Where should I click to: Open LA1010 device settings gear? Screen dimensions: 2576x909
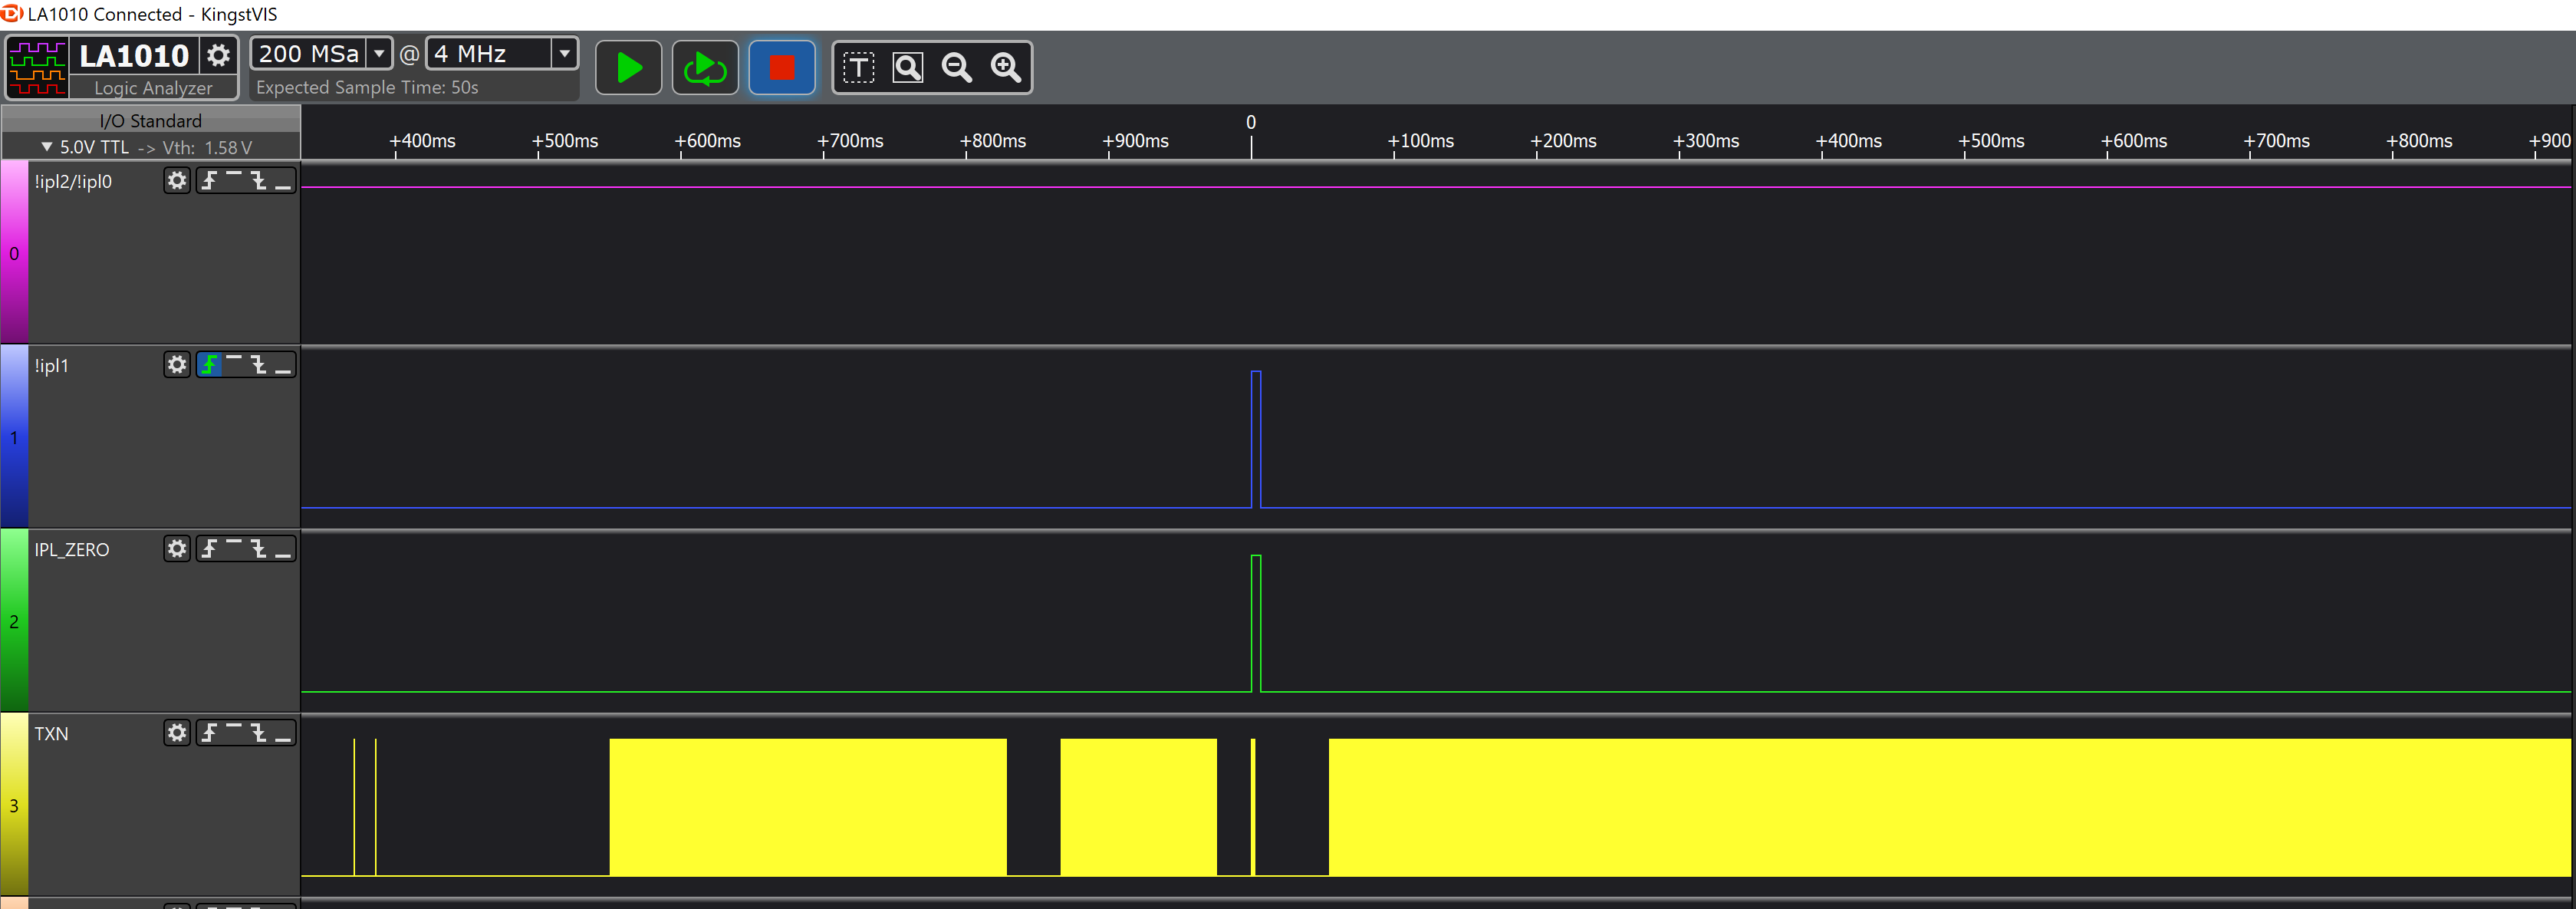pyautogui.click(x=218, y=55)
